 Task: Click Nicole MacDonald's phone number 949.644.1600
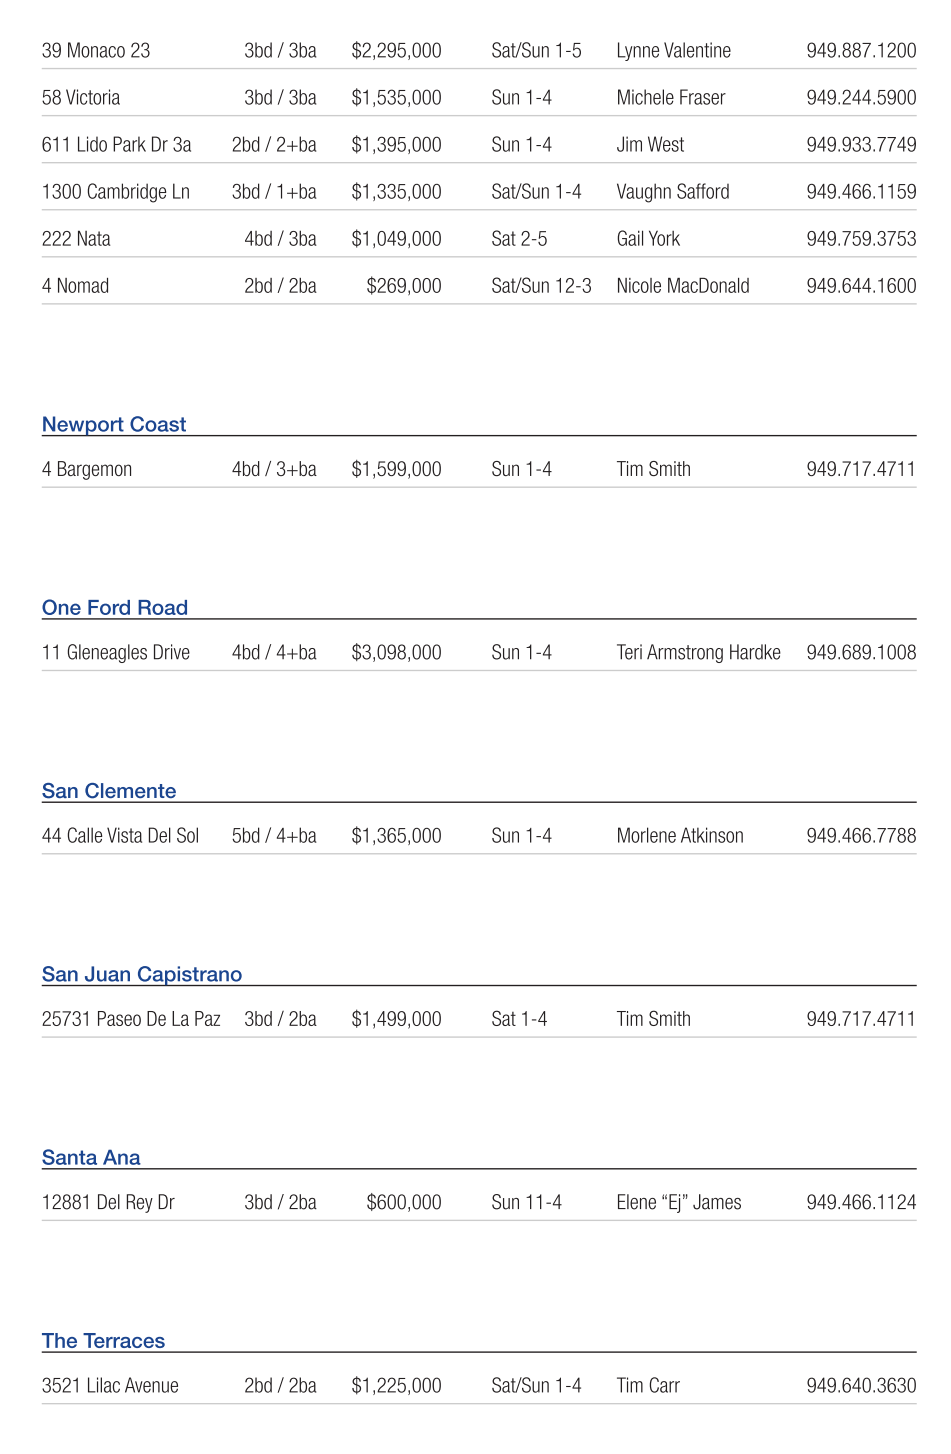(860, 286)
